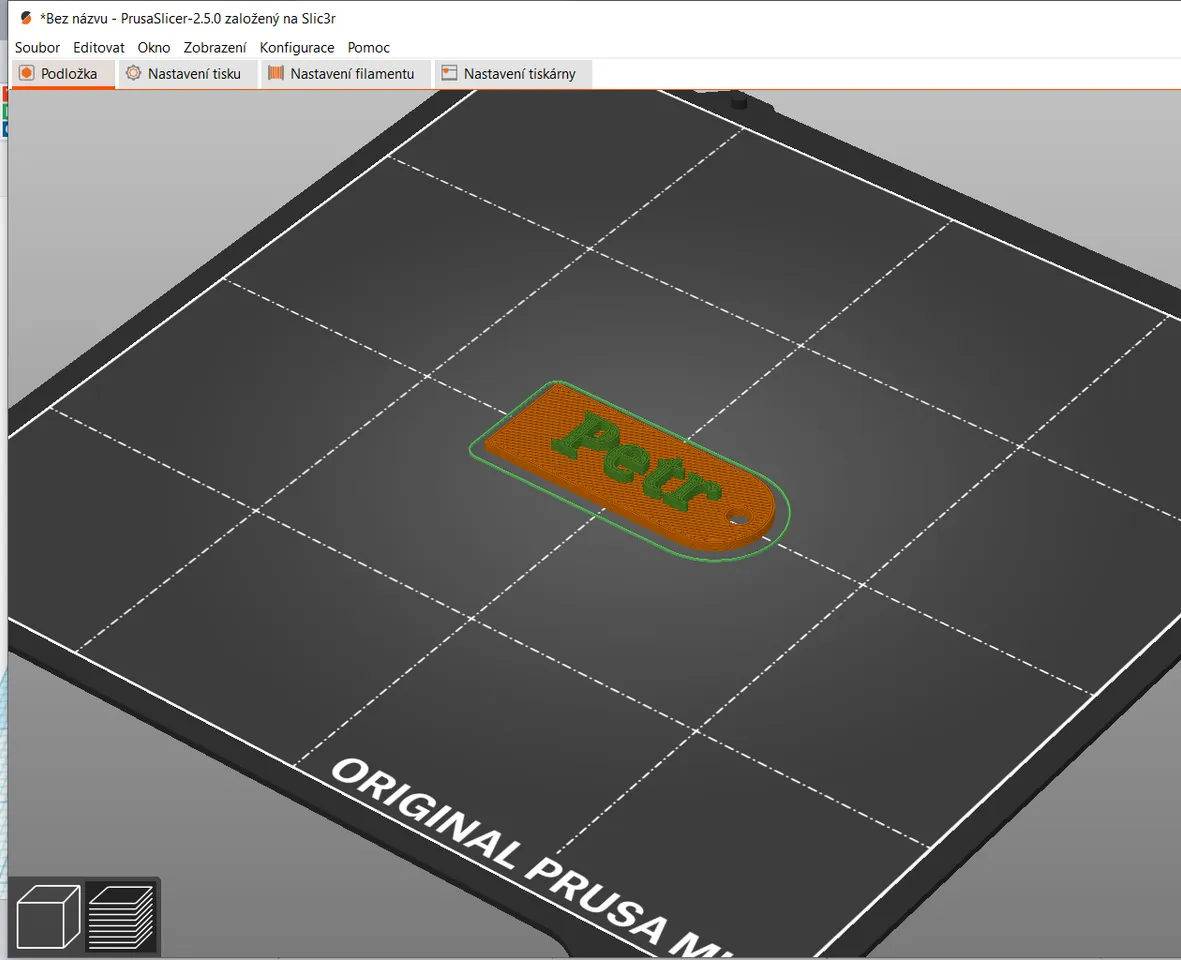The image size is (1181, 960).
Task: Switch to the sliced layers preview
Action: click(121, 916)
